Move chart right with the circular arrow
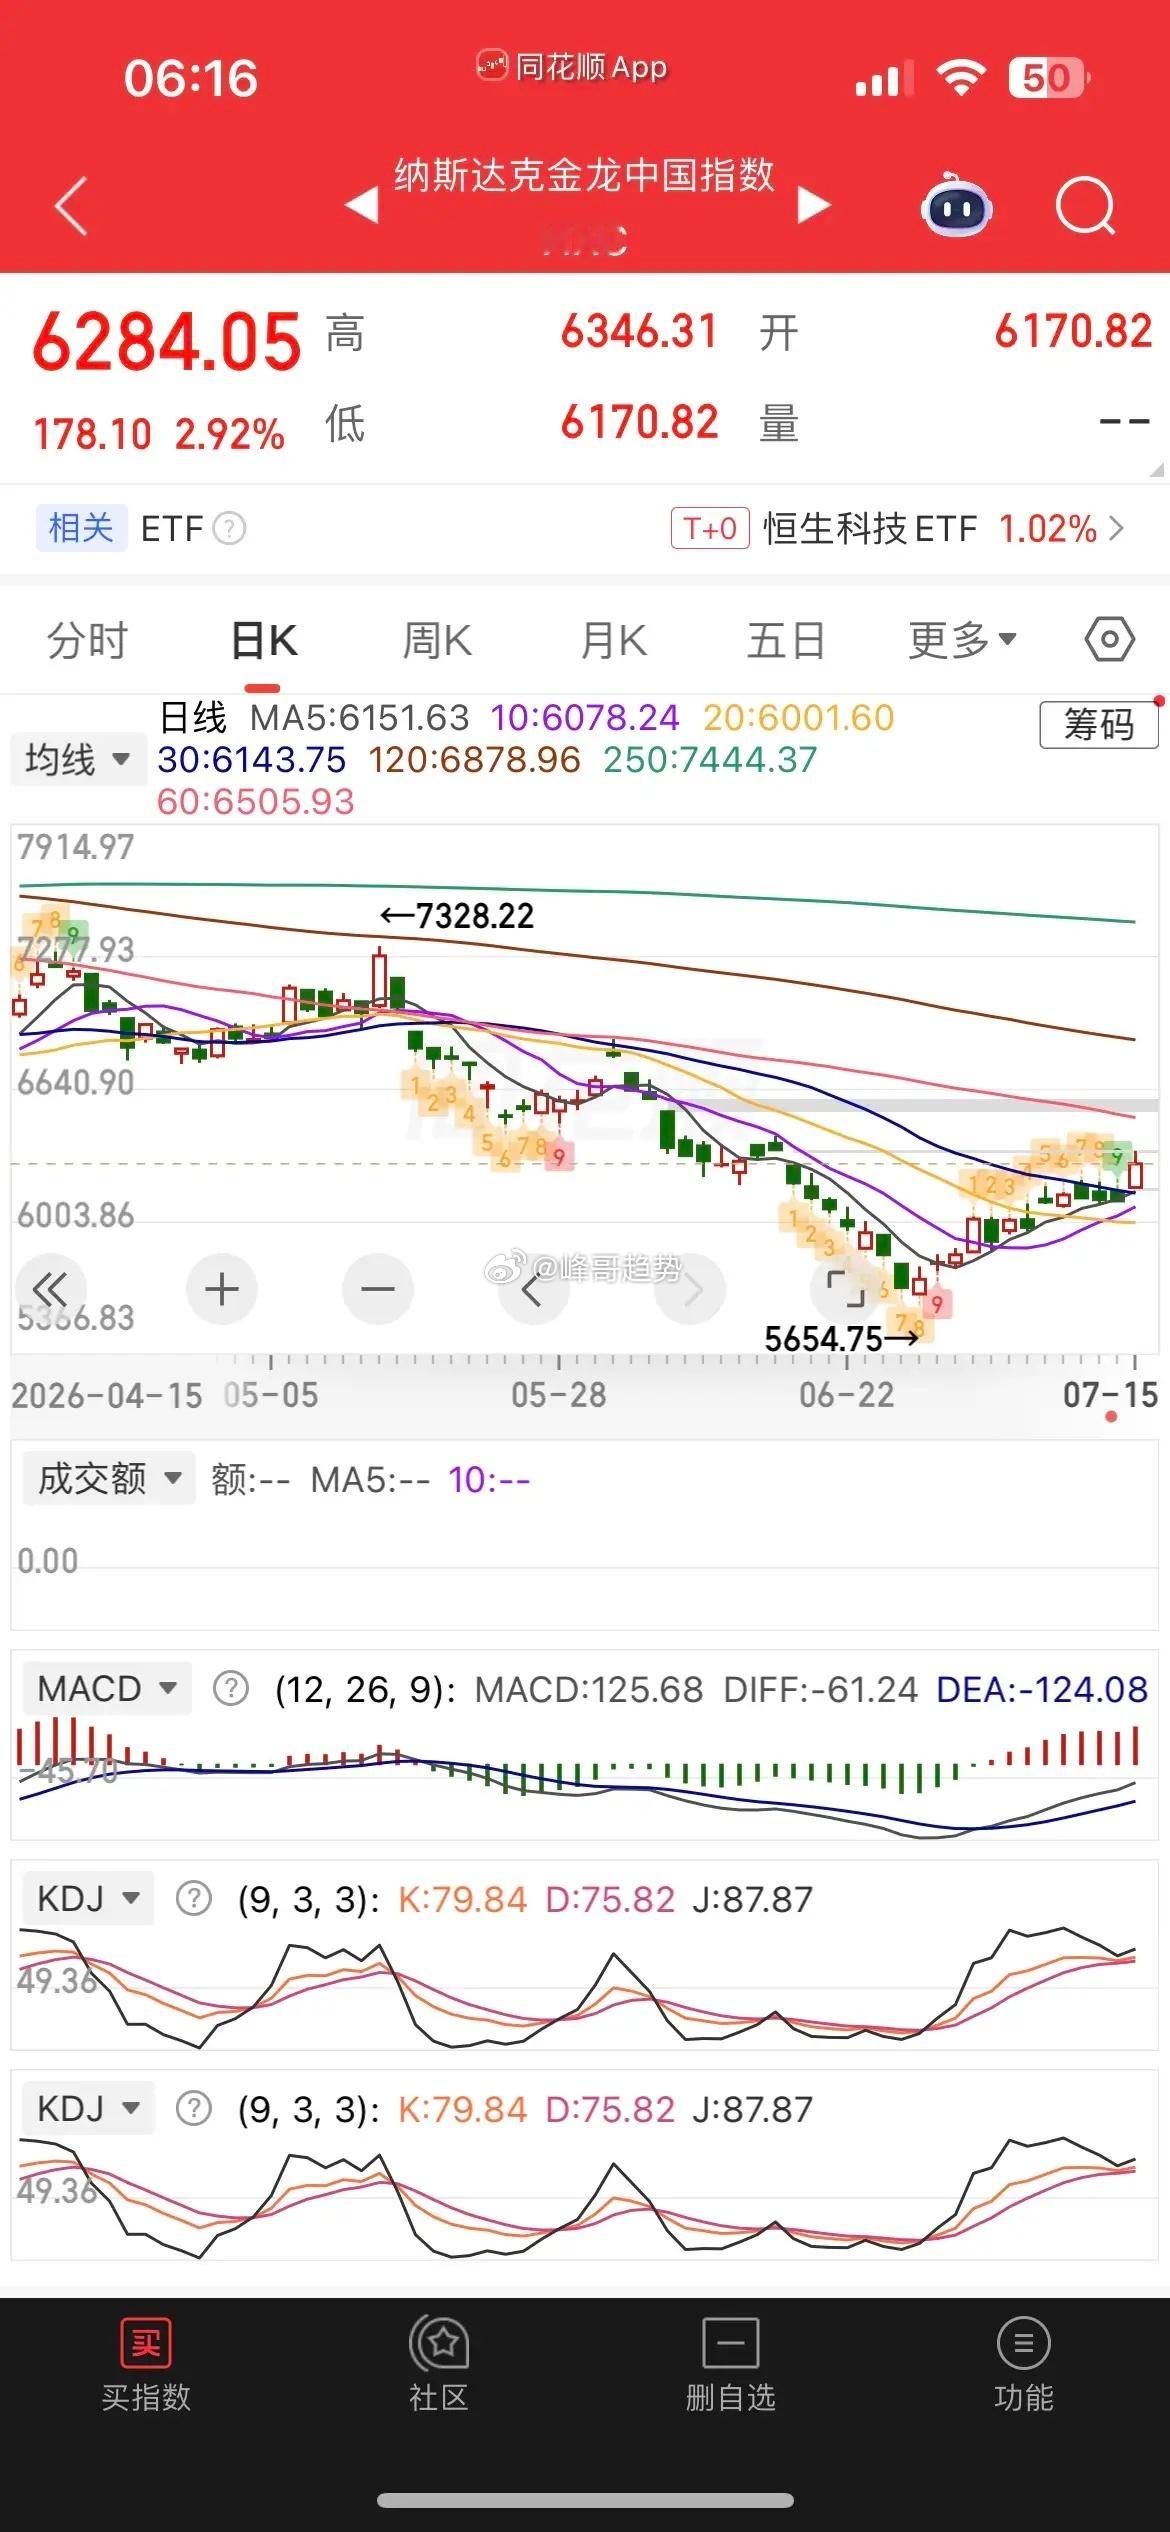 point(690,1289)
